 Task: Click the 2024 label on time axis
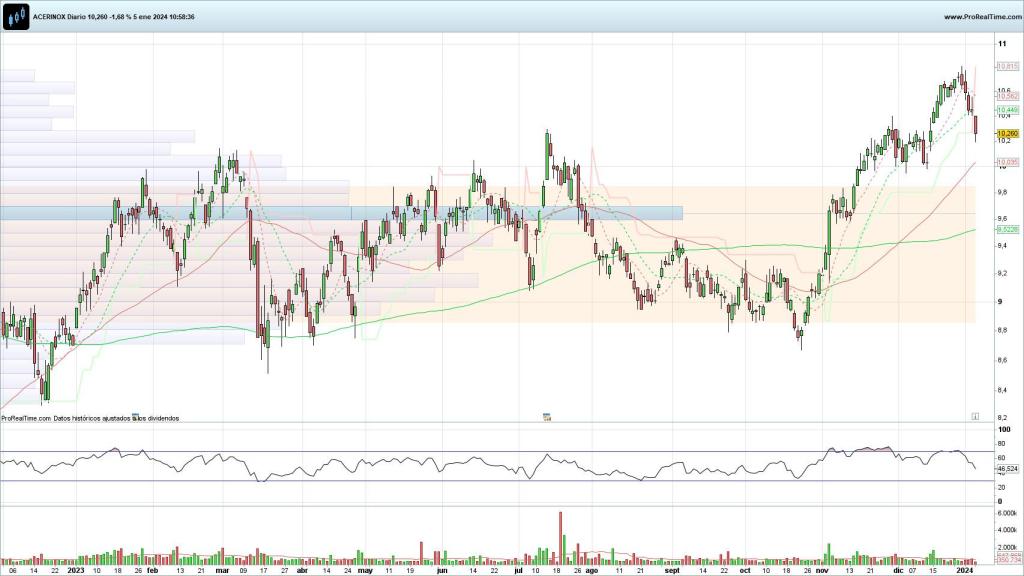963,571
